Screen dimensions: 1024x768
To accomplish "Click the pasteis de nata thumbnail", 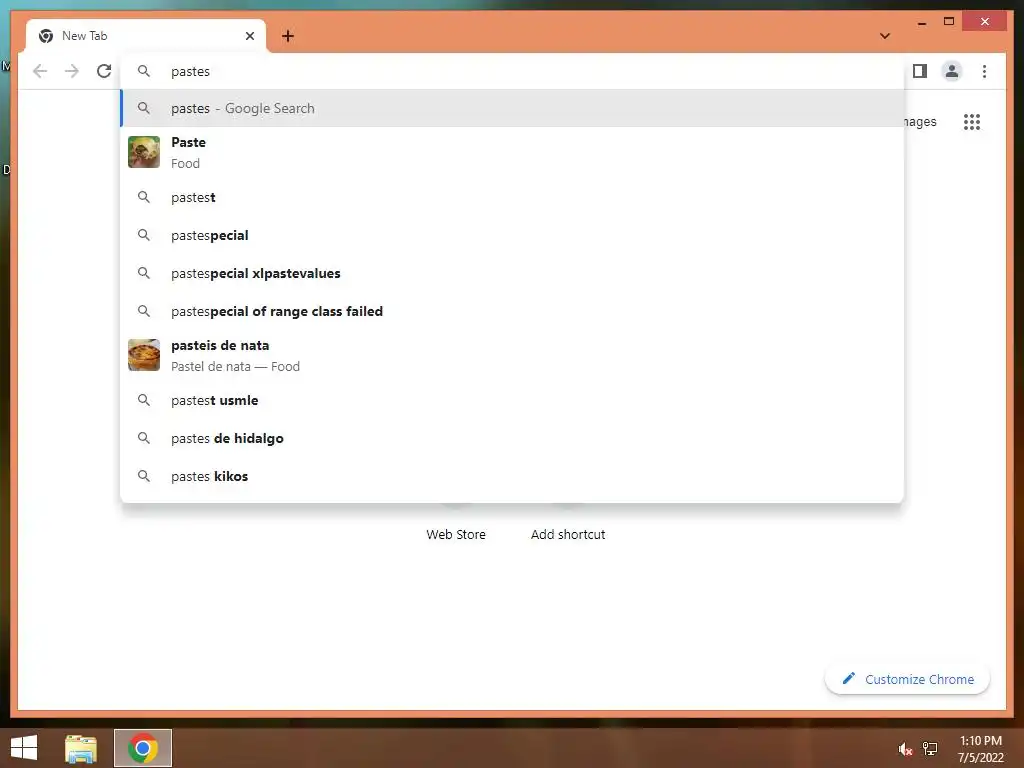I will [144, 355].
